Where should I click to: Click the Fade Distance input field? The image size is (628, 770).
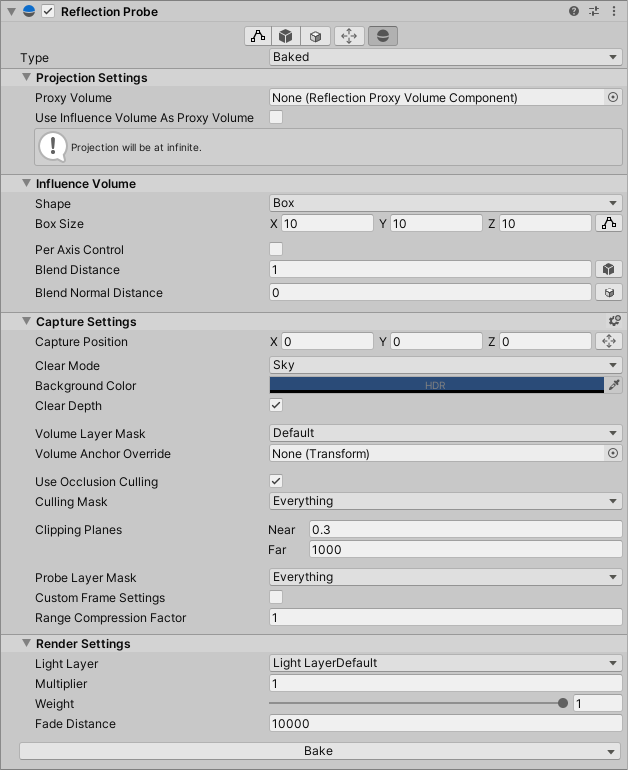click(445, 723)
